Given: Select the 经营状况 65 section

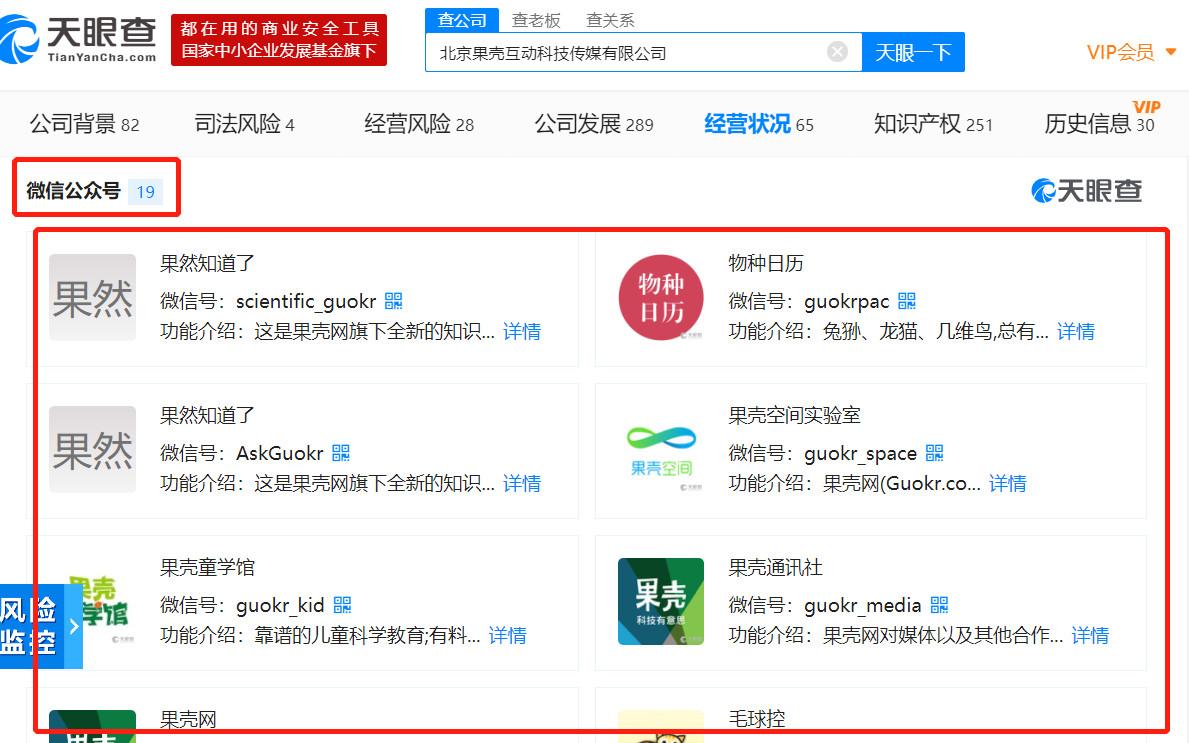Looking at the screenshot, I should pyautogui.click(x=758, y=124).
